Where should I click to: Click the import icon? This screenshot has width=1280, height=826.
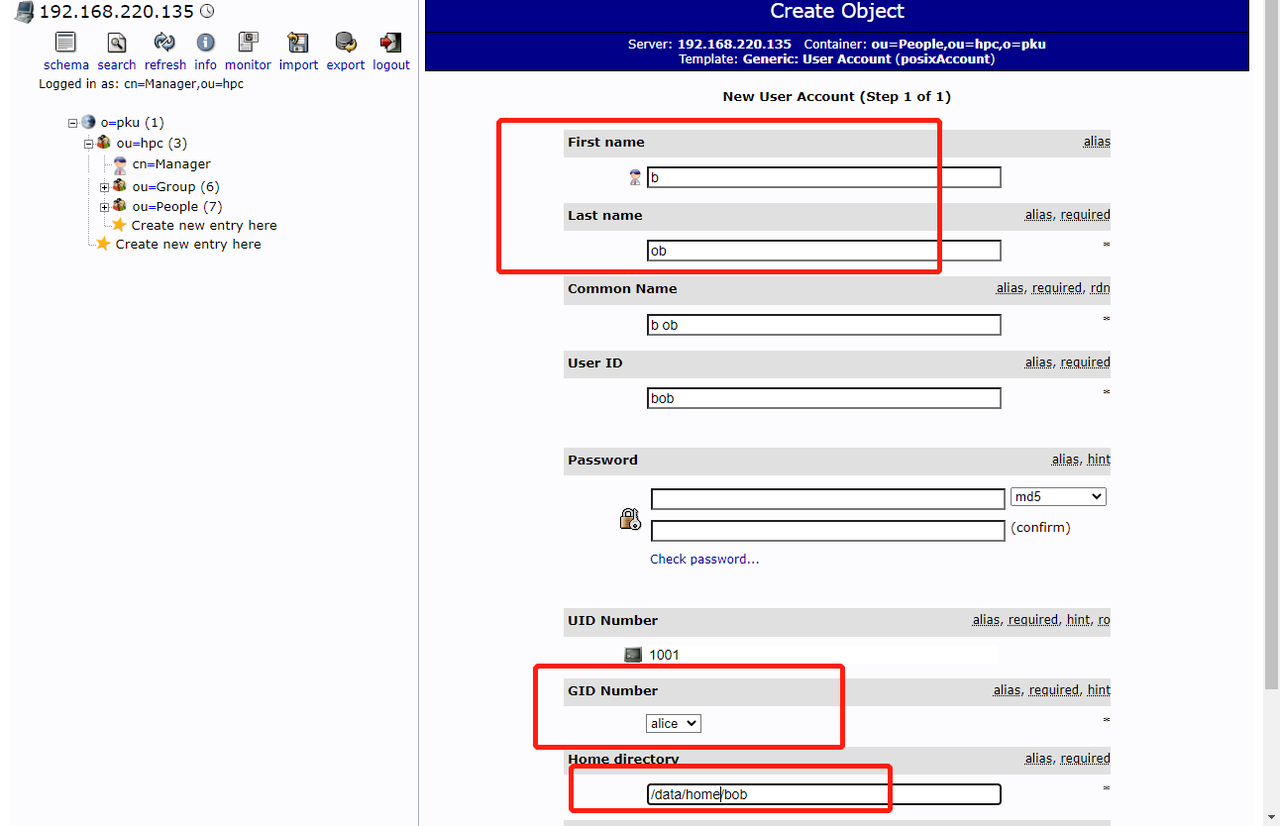click(x=298, y=43)
